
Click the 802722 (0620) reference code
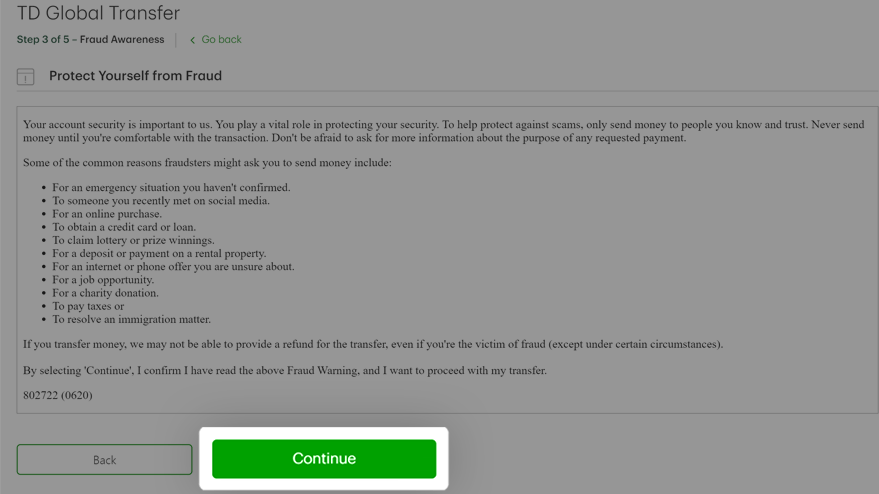point(58,395)
